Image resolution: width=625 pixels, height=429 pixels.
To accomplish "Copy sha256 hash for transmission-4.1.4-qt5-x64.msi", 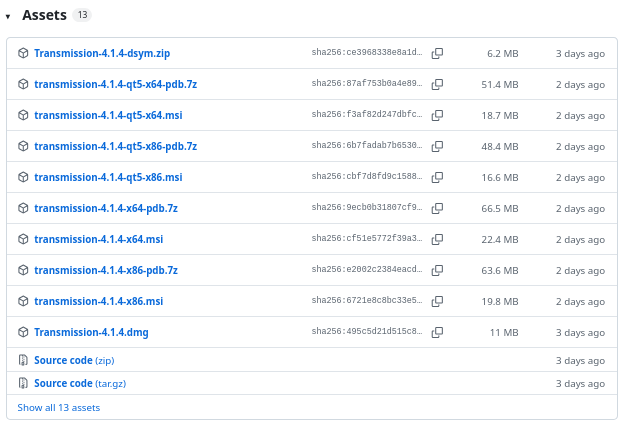I will coord(437,115).
